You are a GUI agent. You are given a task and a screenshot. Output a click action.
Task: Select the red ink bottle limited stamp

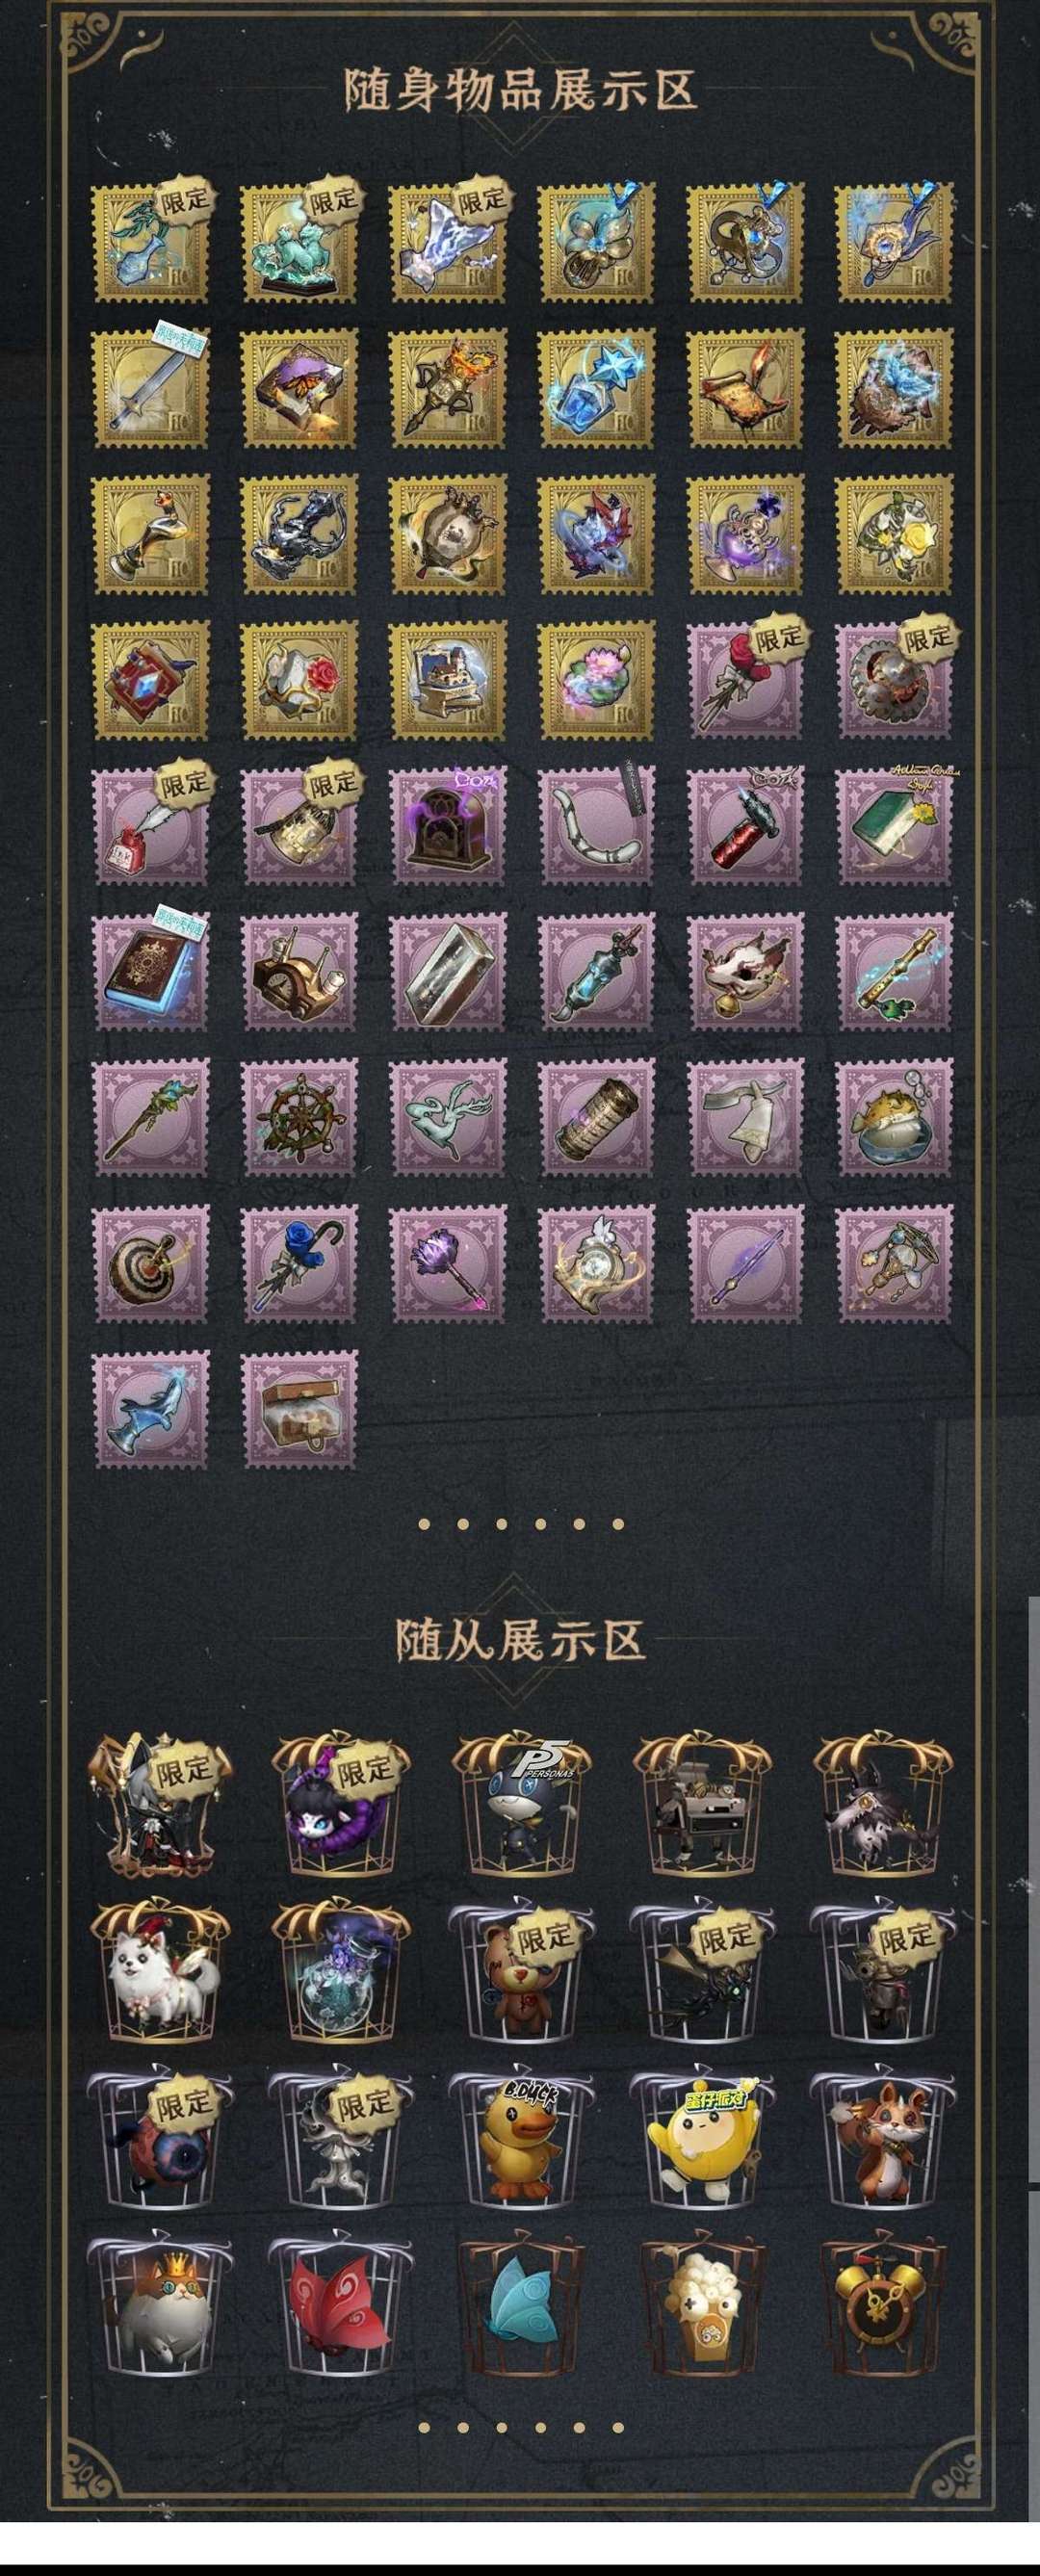point(151,826)
